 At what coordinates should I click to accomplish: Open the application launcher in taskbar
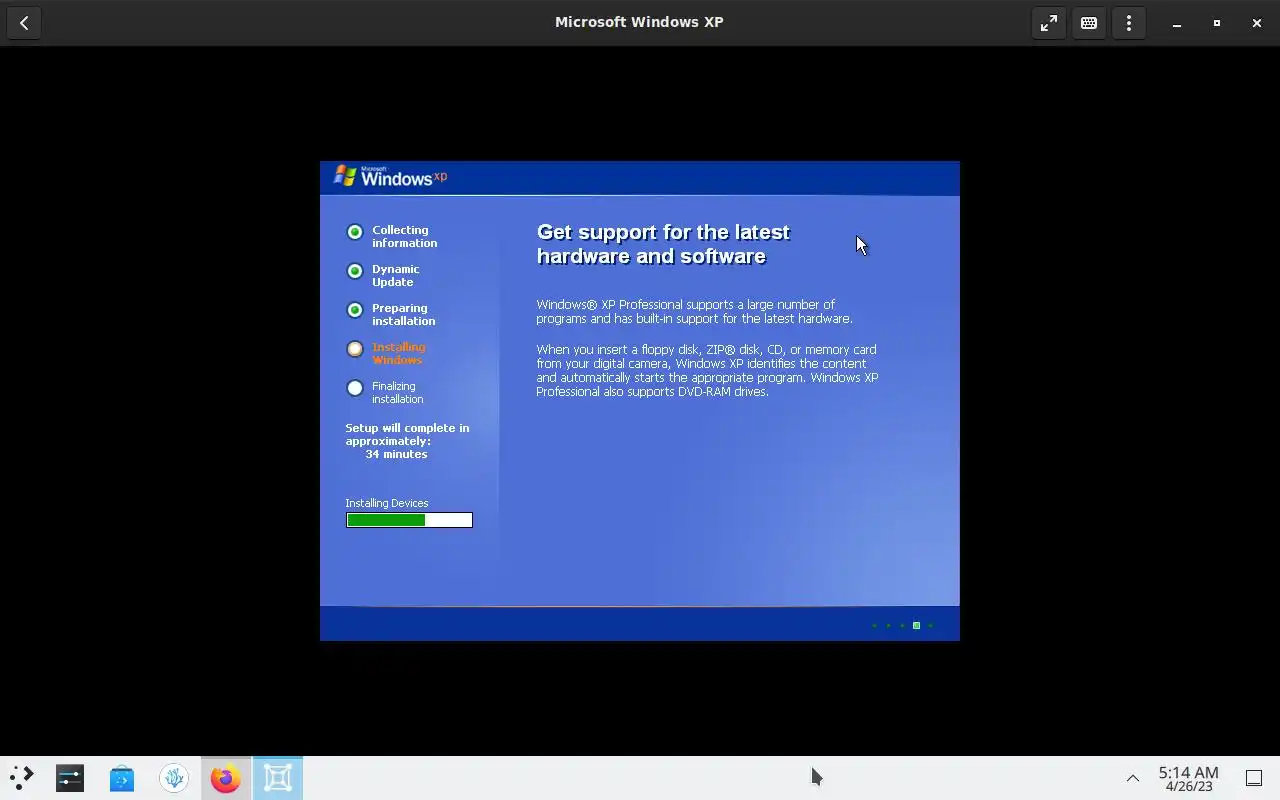[x=22, y=778]
